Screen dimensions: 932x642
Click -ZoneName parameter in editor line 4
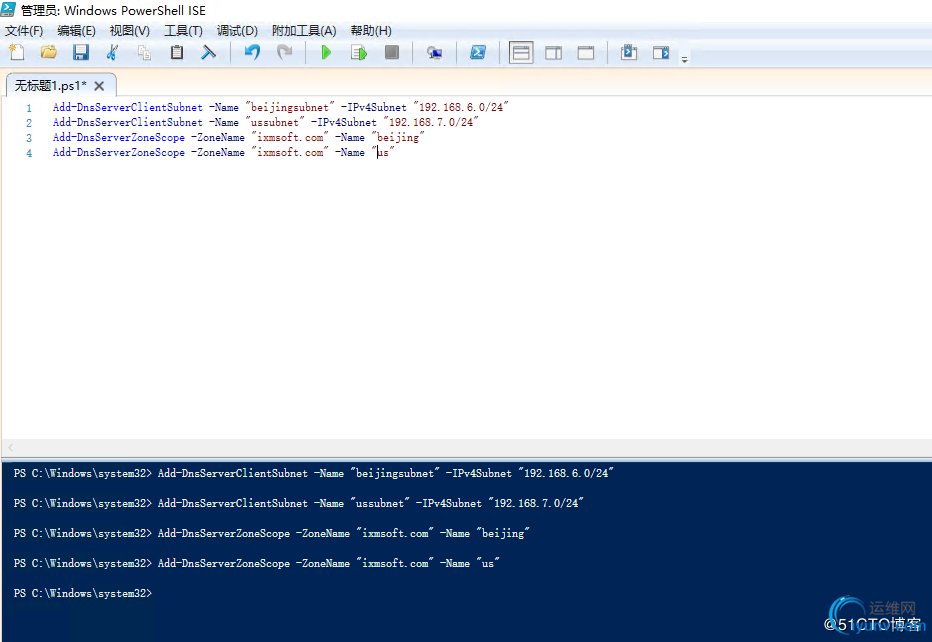(x=218, y=152)
